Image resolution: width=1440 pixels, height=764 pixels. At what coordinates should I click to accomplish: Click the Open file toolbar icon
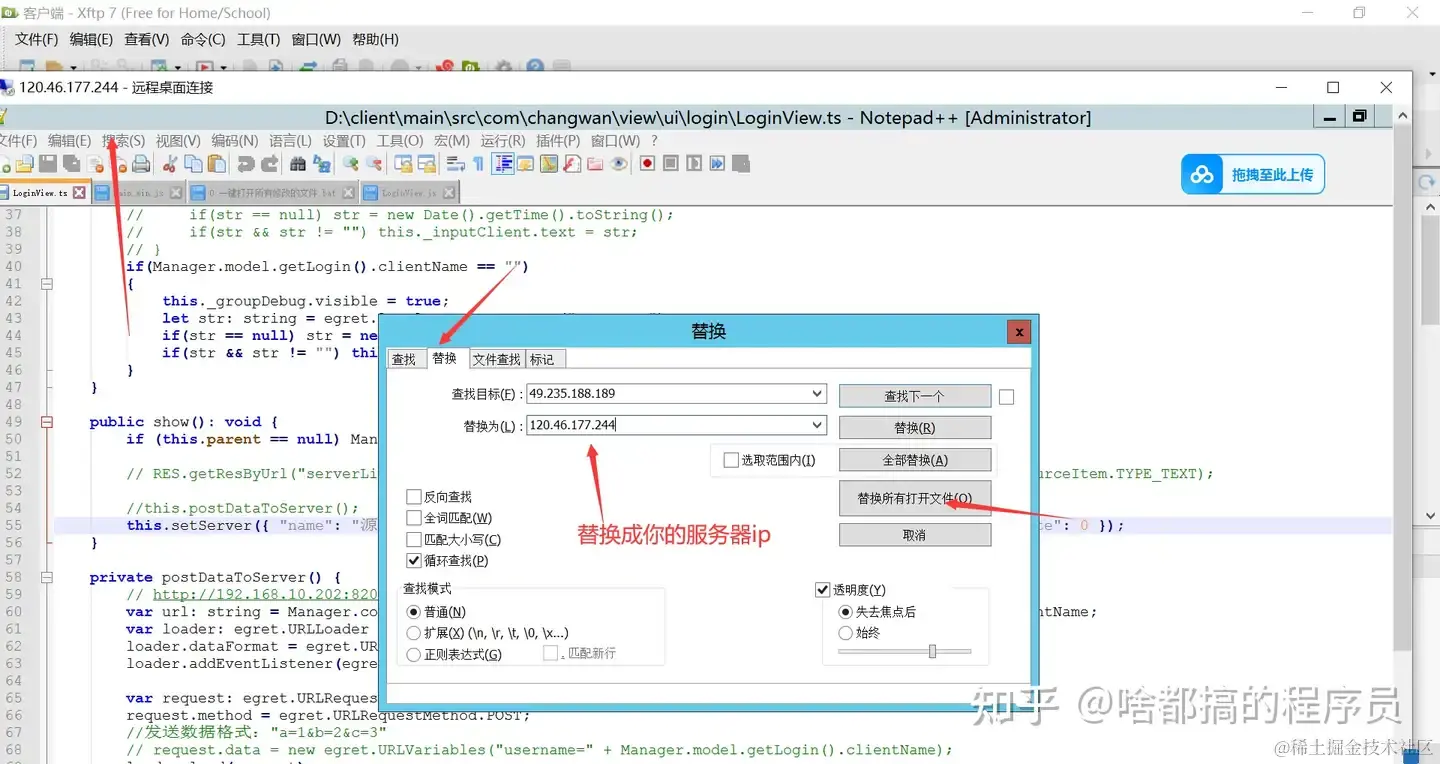tap(24, 164)
